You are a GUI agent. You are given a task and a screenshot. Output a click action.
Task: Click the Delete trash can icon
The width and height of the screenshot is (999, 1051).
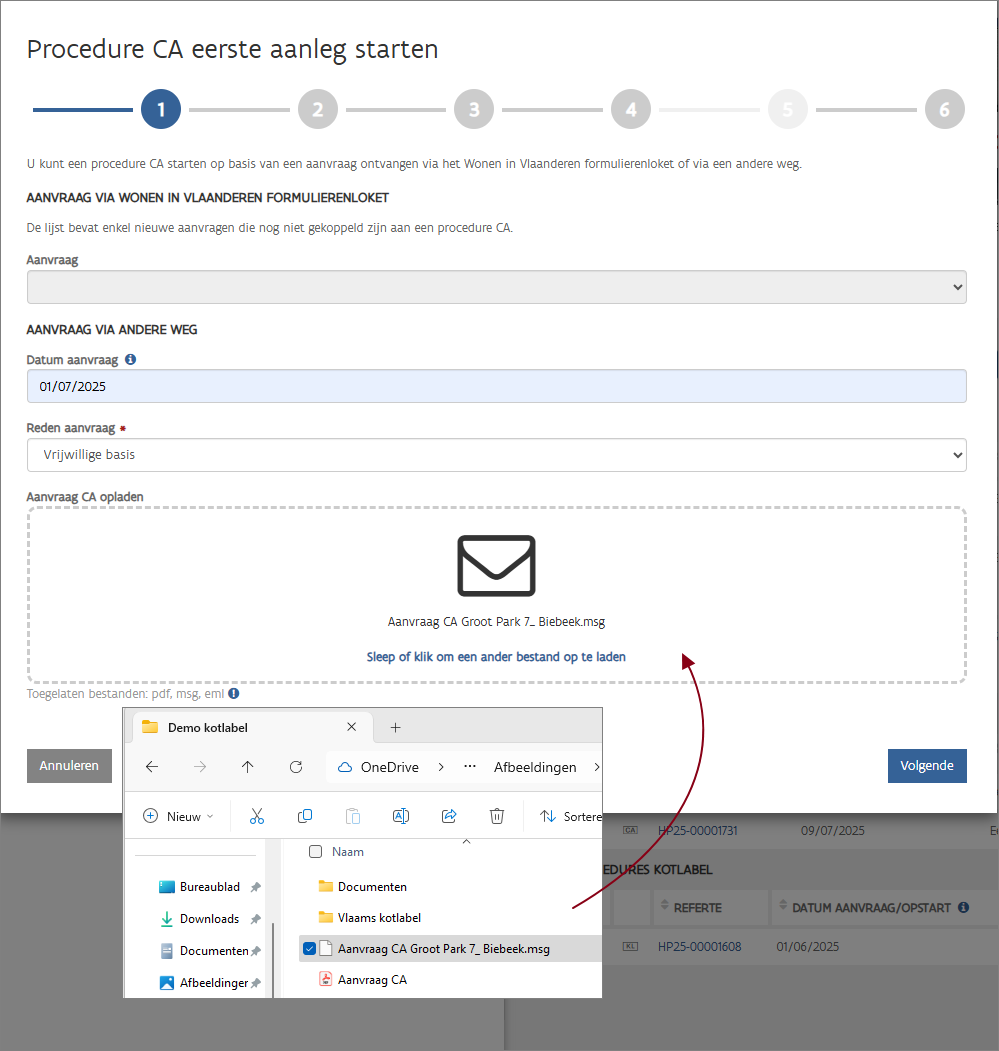tap(497, 816)
